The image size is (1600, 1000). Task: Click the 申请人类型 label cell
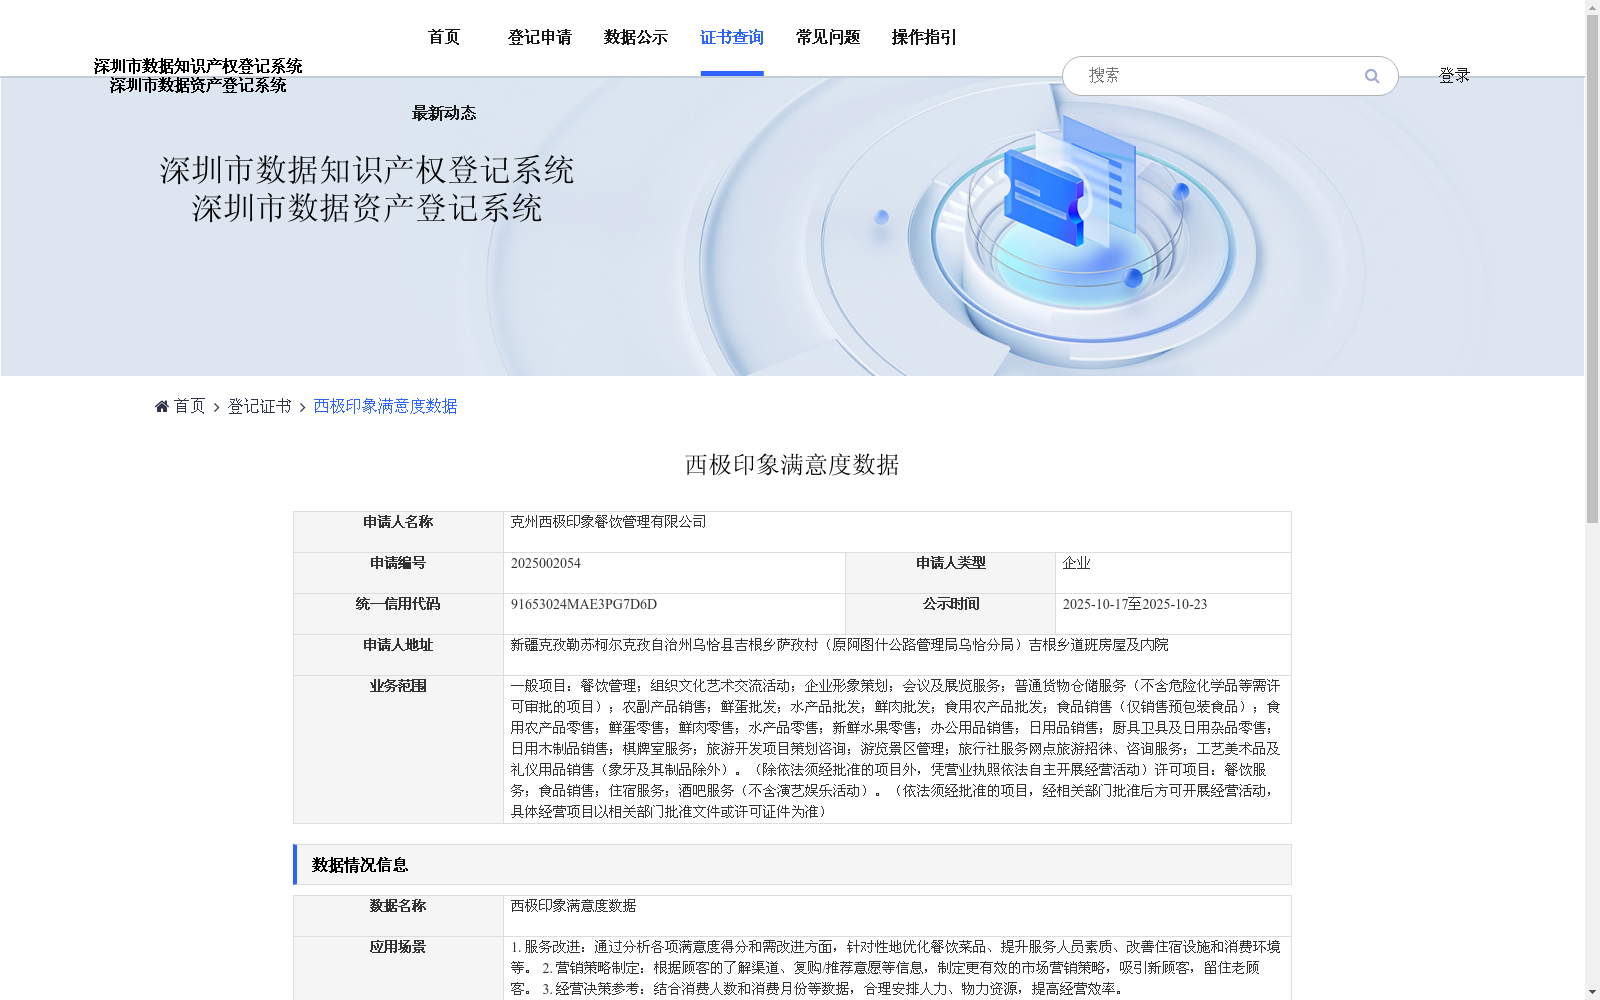pyautogui.click(x=951, y=573)
